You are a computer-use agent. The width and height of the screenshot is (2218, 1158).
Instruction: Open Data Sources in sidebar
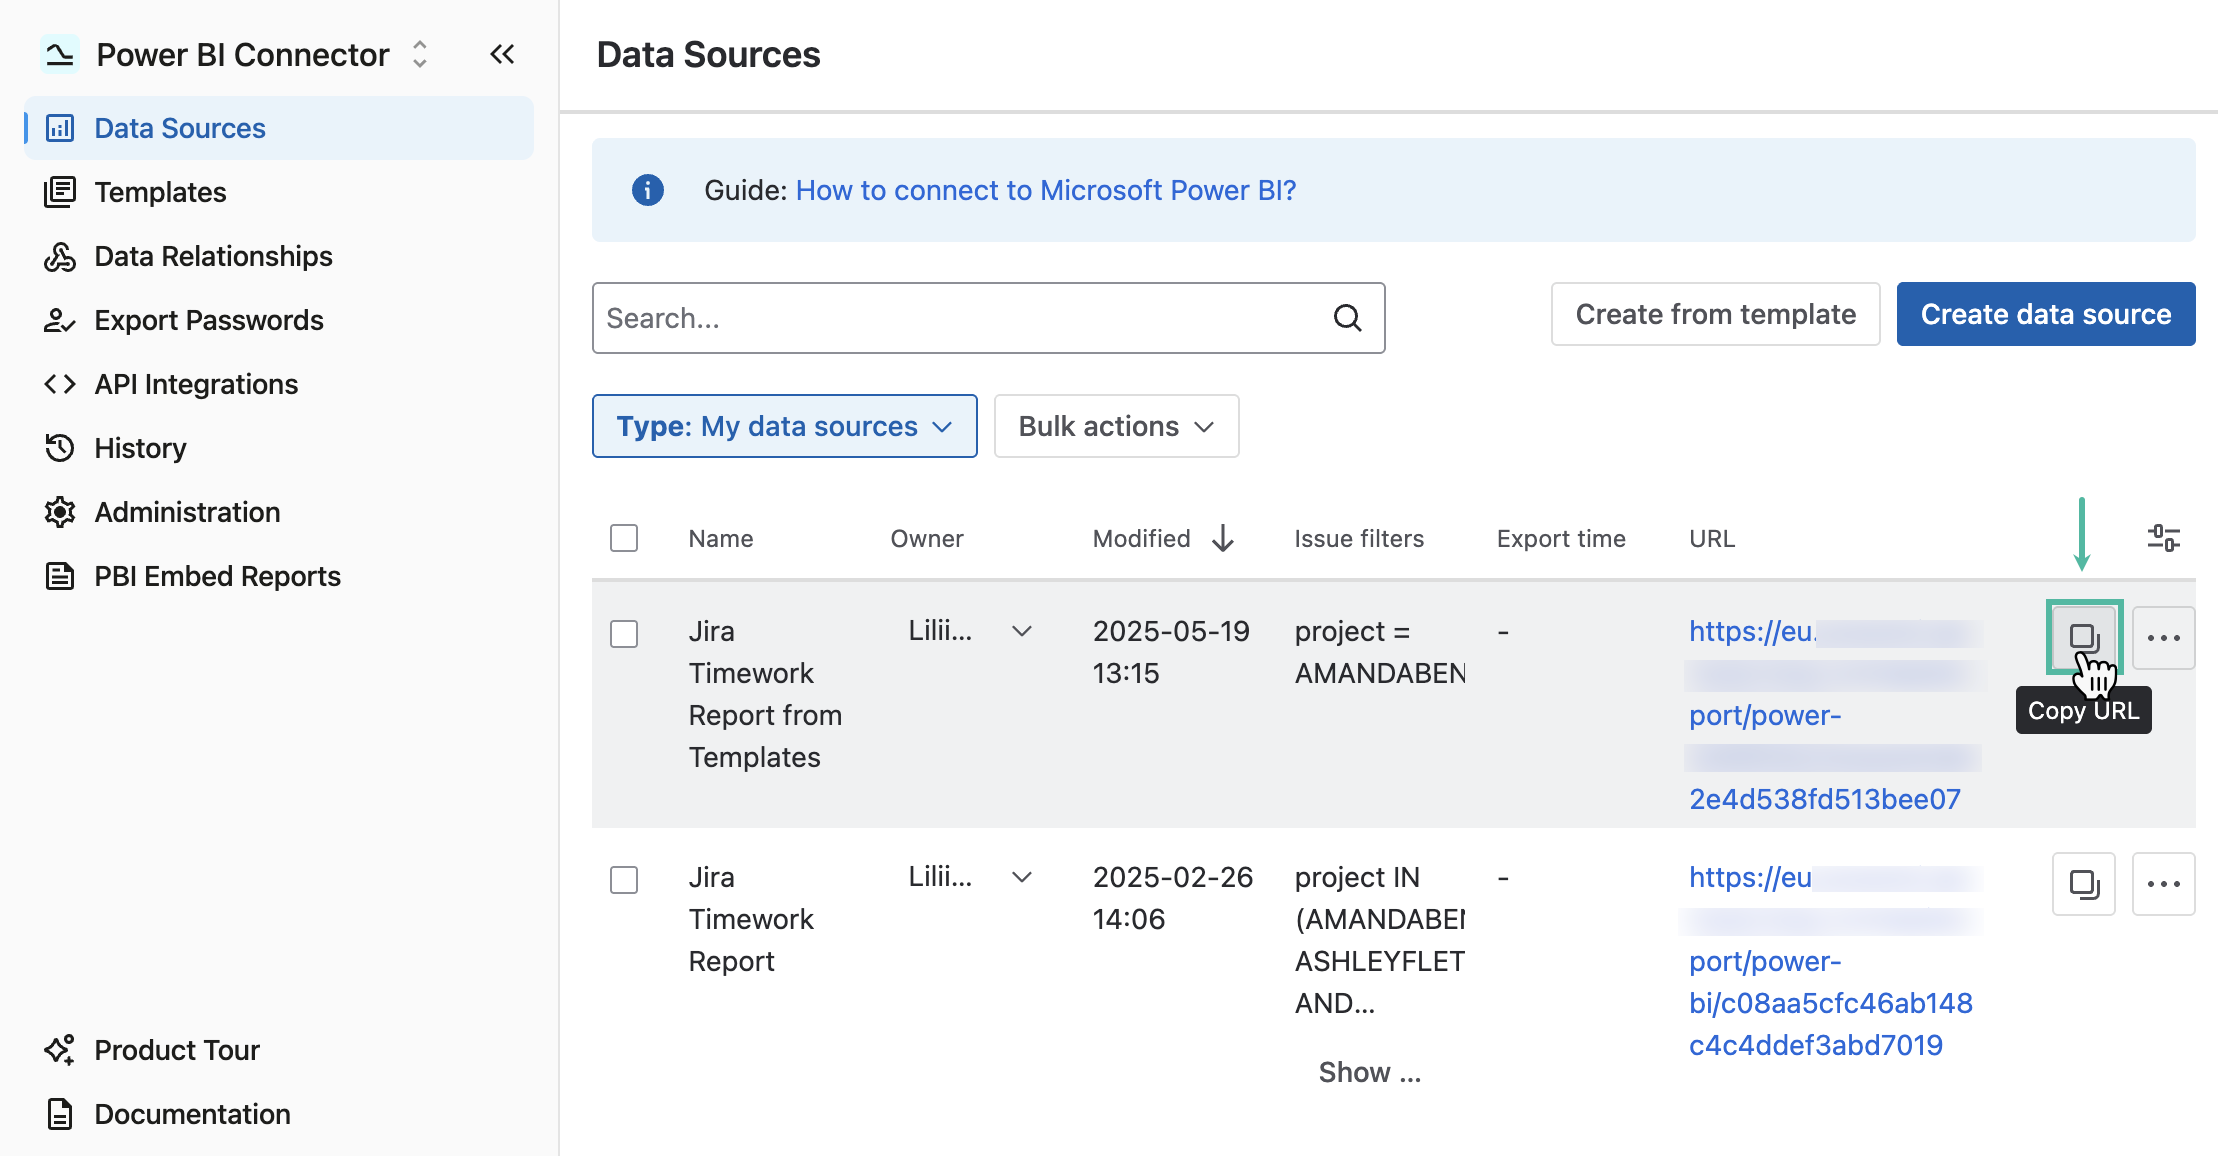pos(279,128)
